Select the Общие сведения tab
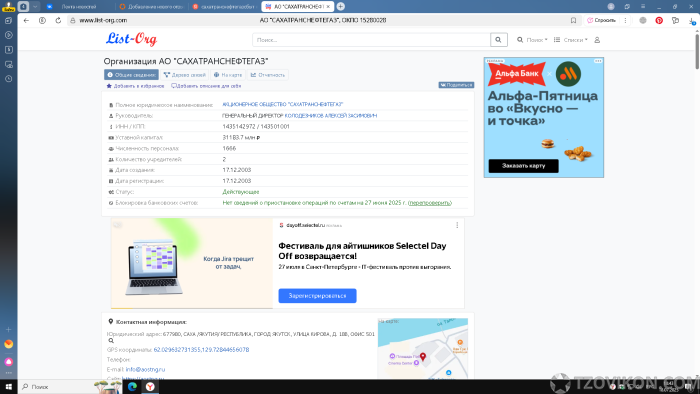Image resolution: width=700 pixels, height=394 pixels. [x=131, y=75]
